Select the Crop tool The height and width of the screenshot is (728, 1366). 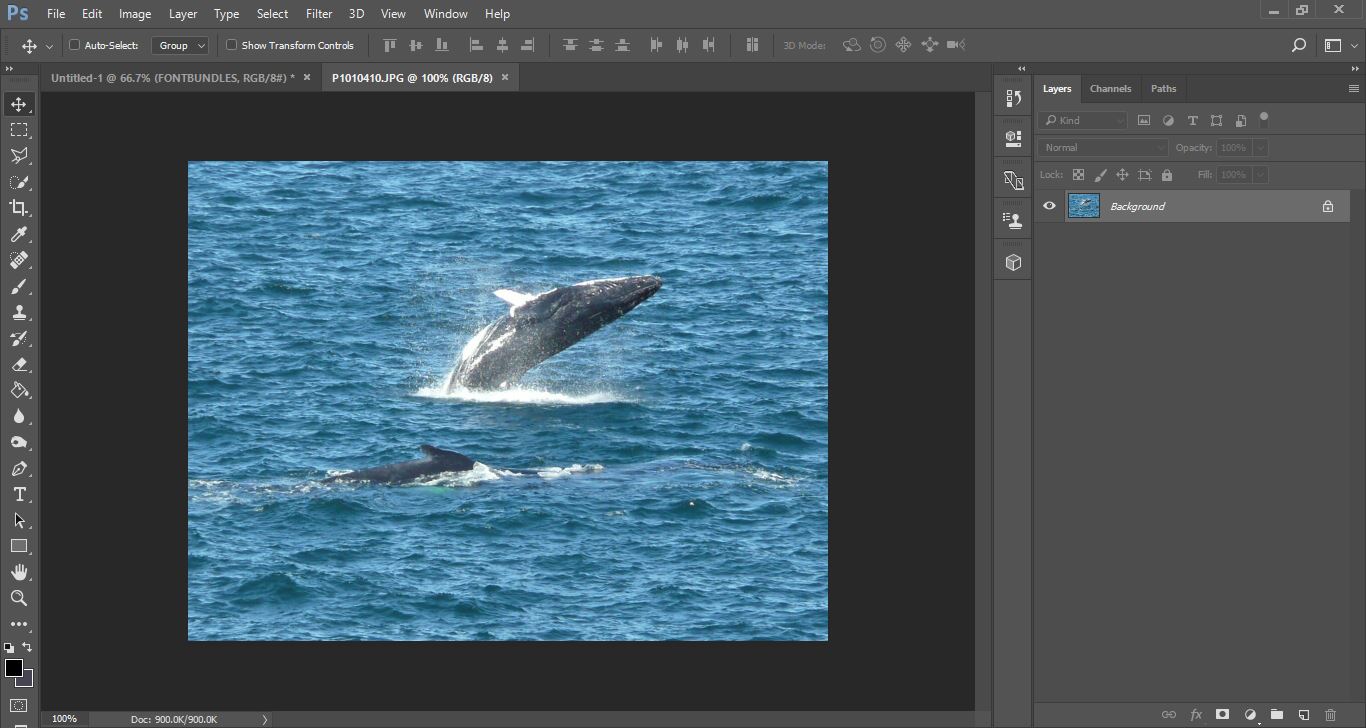pyautogui.click(x=19, y=208)
